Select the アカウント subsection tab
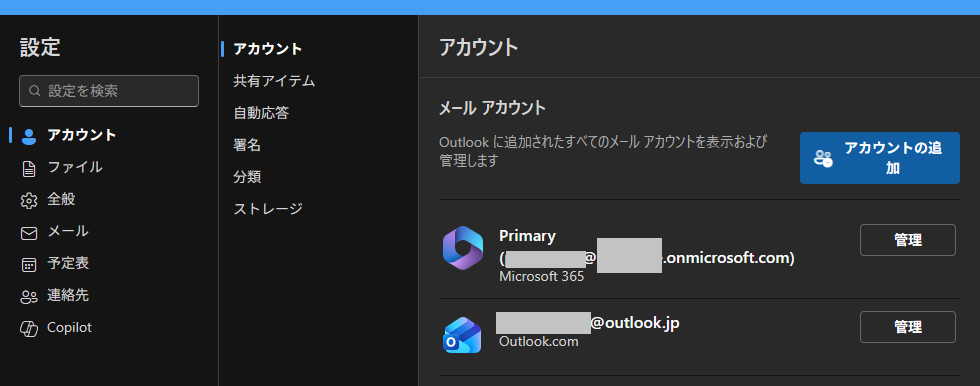 coord(268,49)
